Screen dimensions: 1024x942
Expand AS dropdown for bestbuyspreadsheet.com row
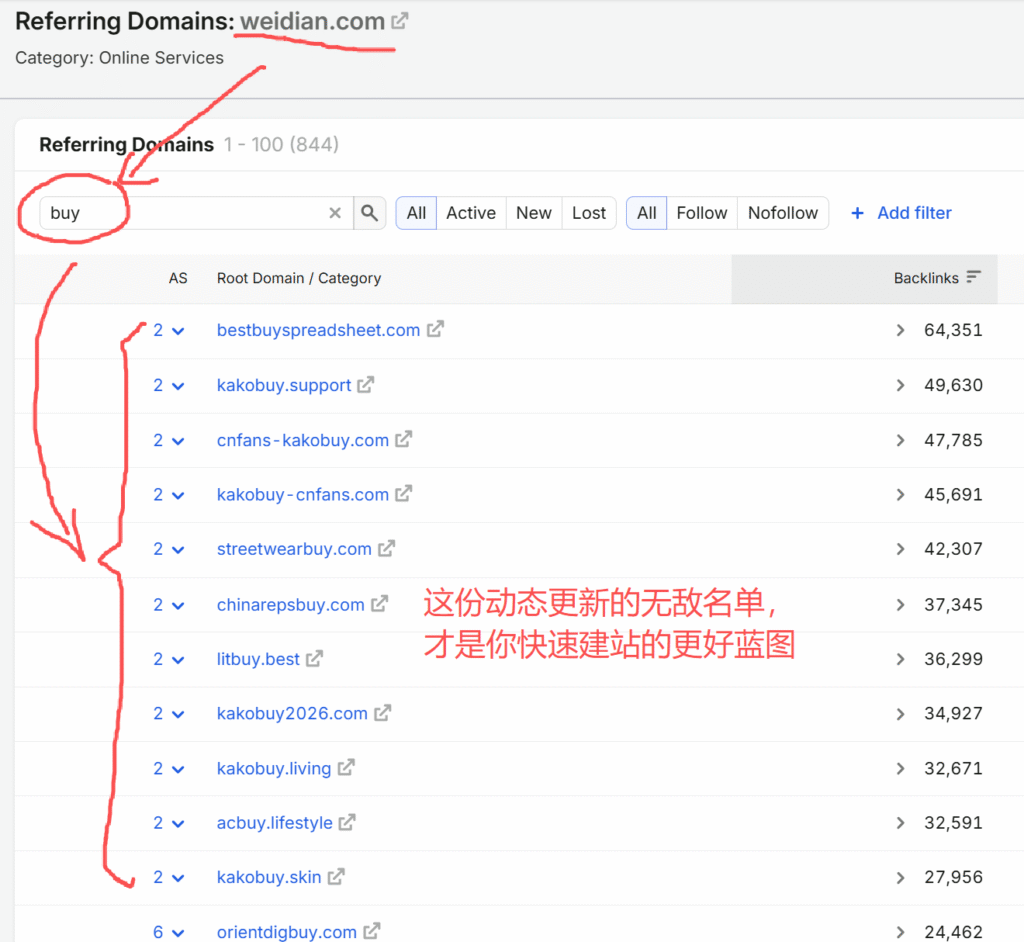[178, 331]
